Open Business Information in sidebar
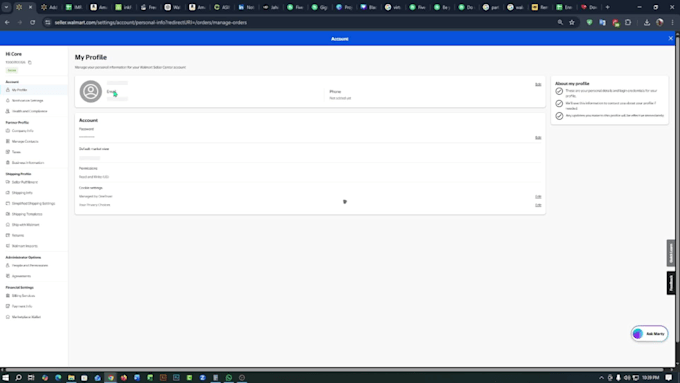The width and height of the screenshot is (680, 383). click(x=28, y=163)
